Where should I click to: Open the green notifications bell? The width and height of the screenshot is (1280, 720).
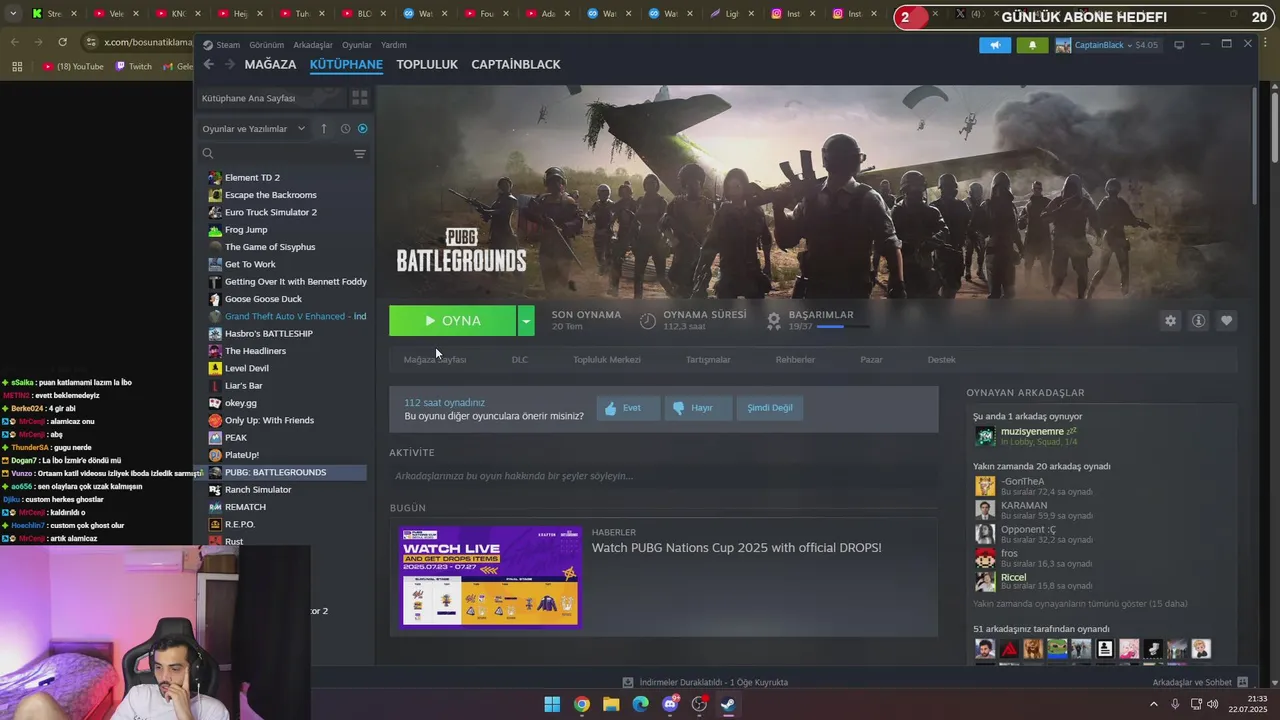pyautogui.click(x=1032, y=45)
